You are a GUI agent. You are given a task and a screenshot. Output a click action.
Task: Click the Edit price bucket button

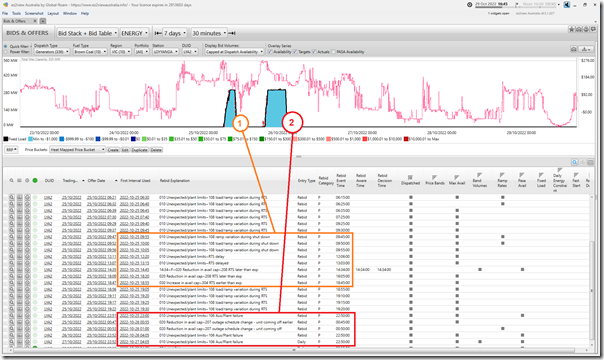click(125, 150)
